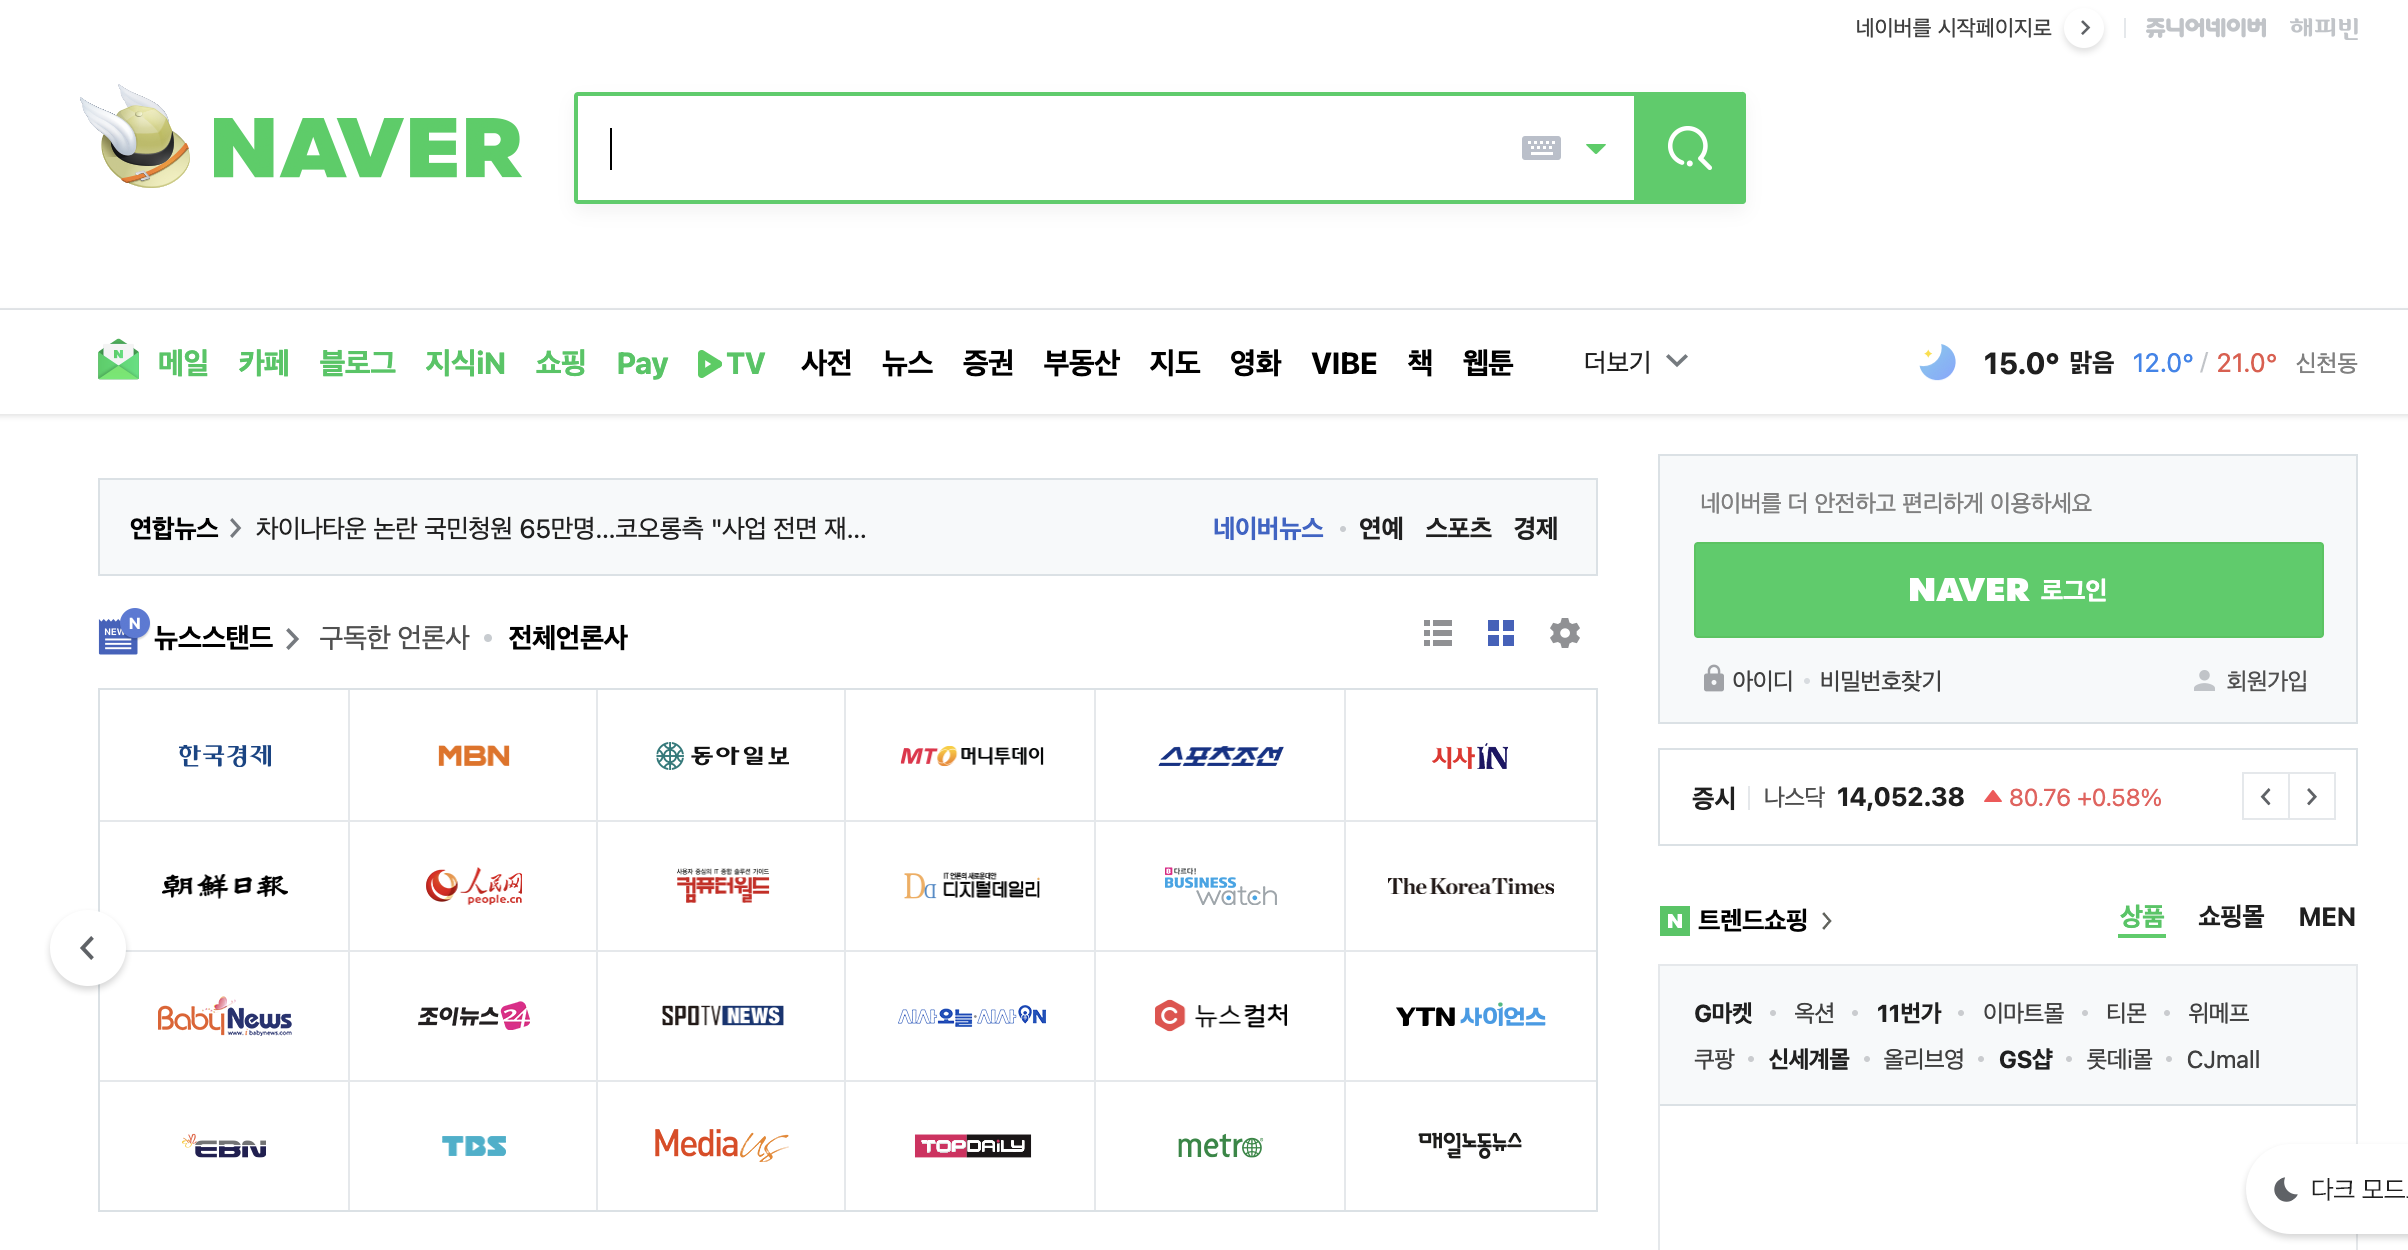Click the mail envelope icon
This screenshot has width=2408, height=1250.
[118, 361]
